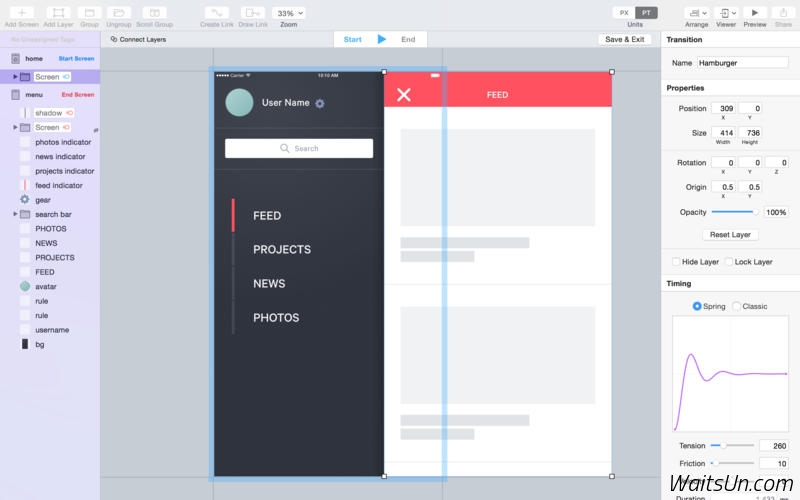Click the first feed card image placeholder

[x=497, y=178]
